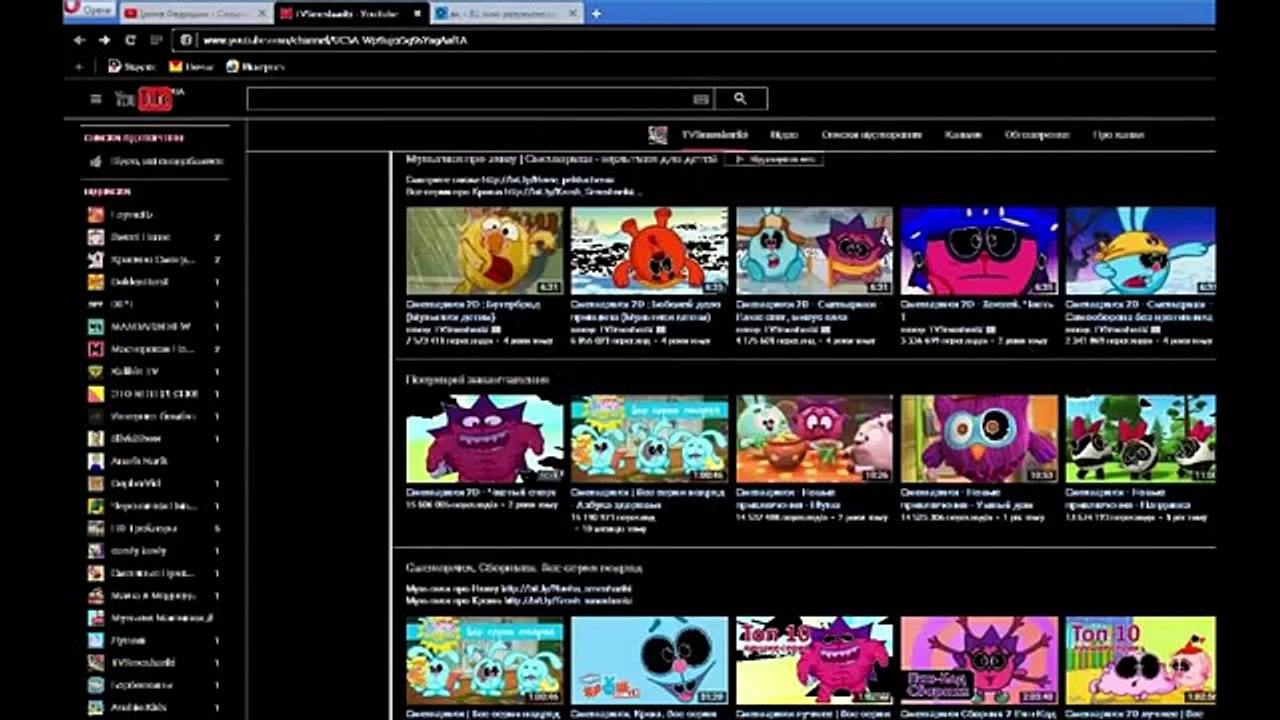Open the Видео channel tab

784,134
